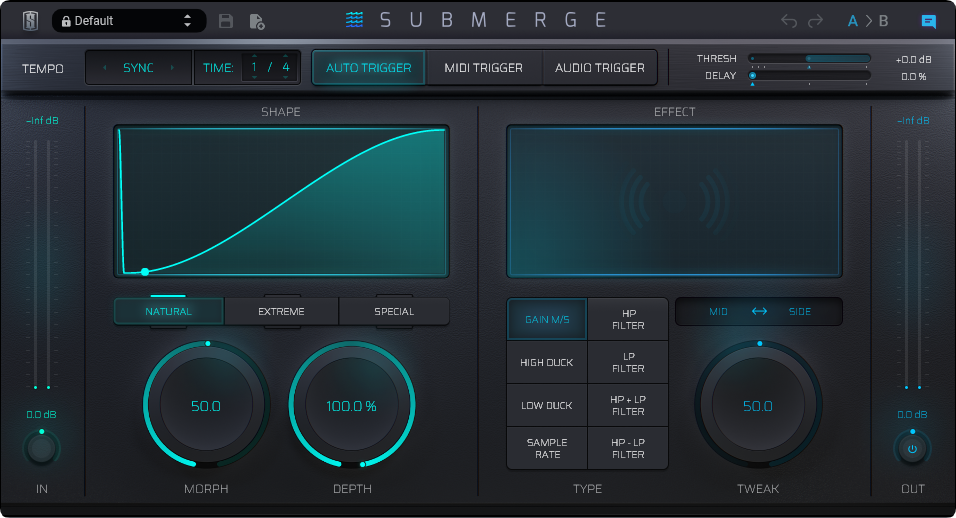
Task: Click the input -Inf dB meter reading
Action: tap(42, 121)
